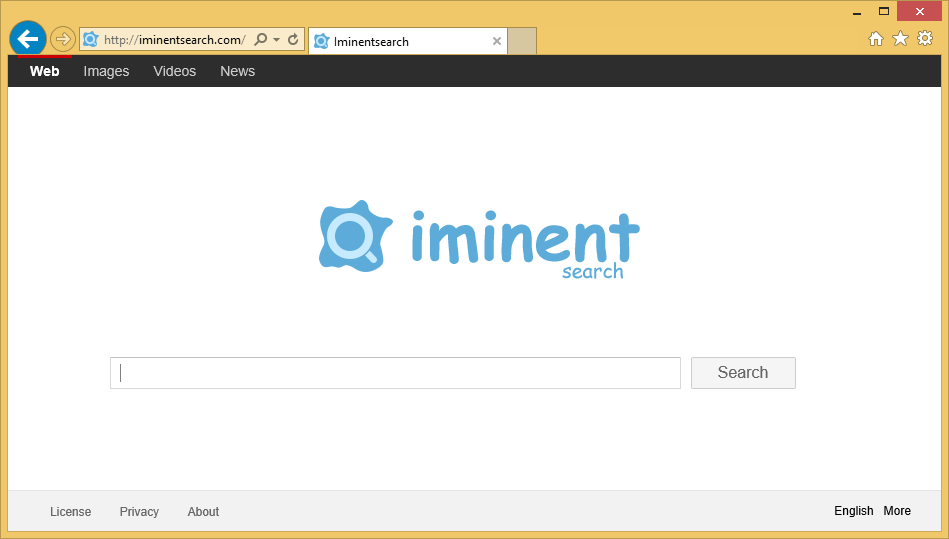Expand the More languages option
Screen dimensions: 949x539
point(897,511)
